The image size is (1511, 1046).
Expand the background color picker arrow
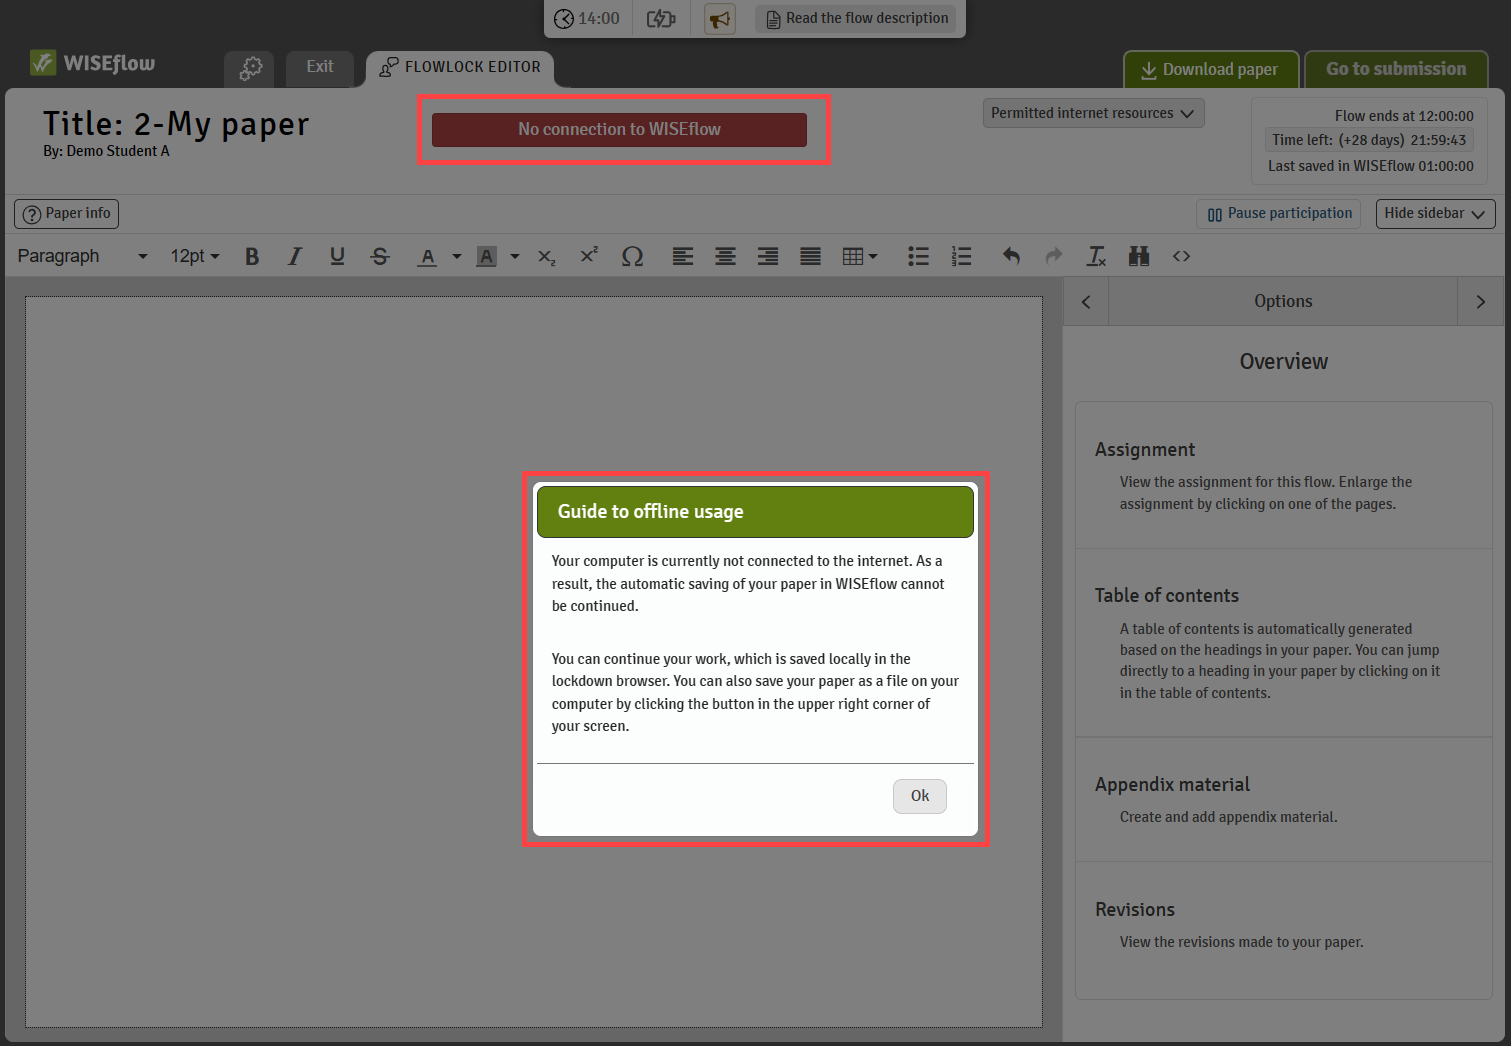(x=515, y=257)
